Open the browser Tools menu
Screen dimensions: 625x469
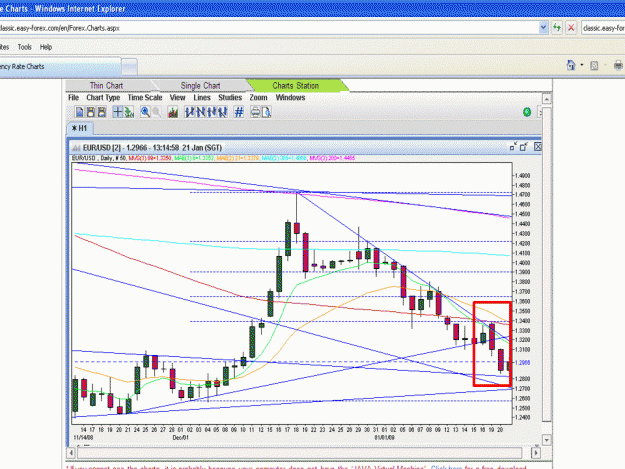point(24,47)
